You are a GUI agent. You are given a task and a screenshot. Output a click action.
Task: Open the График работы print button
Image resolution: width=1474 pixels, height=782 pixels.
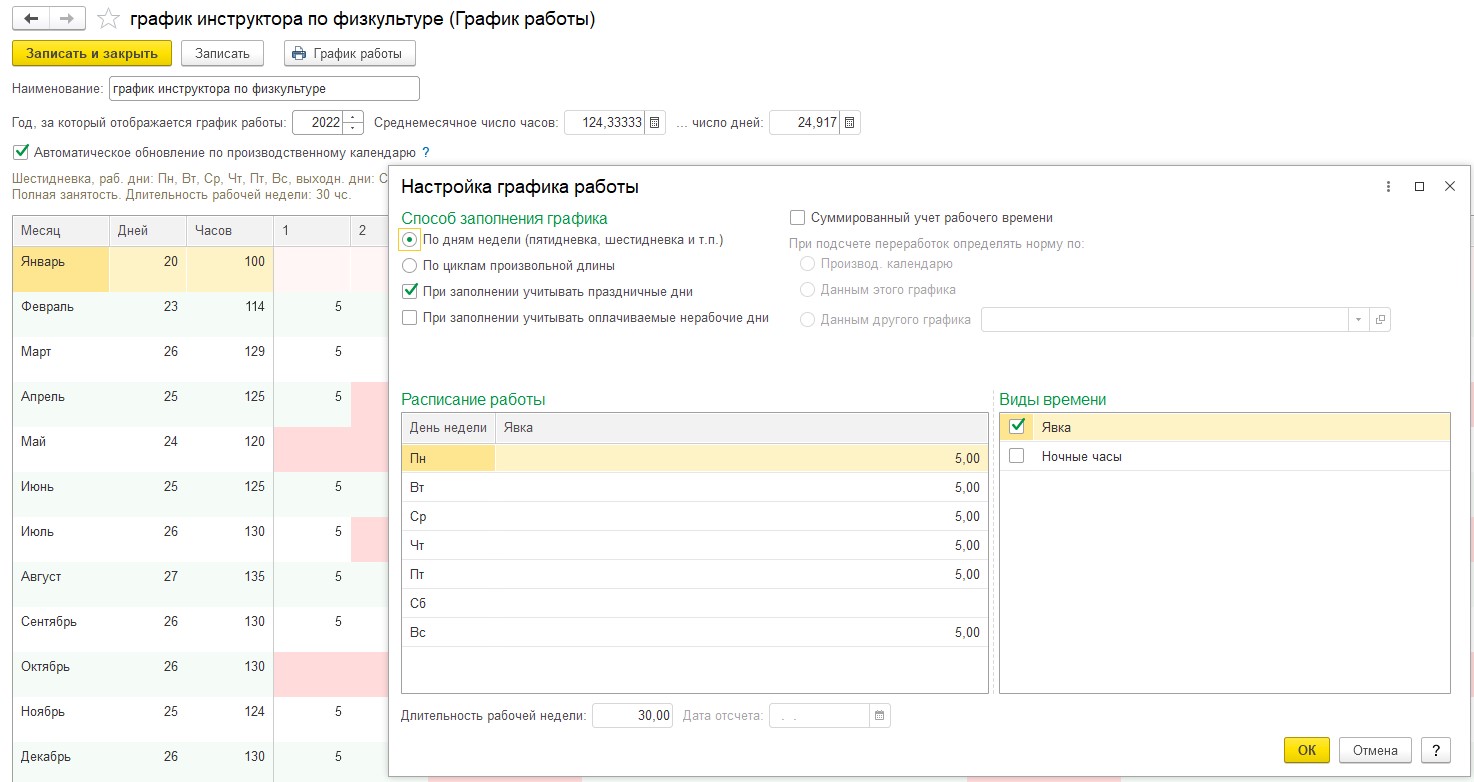click(349, 53)
